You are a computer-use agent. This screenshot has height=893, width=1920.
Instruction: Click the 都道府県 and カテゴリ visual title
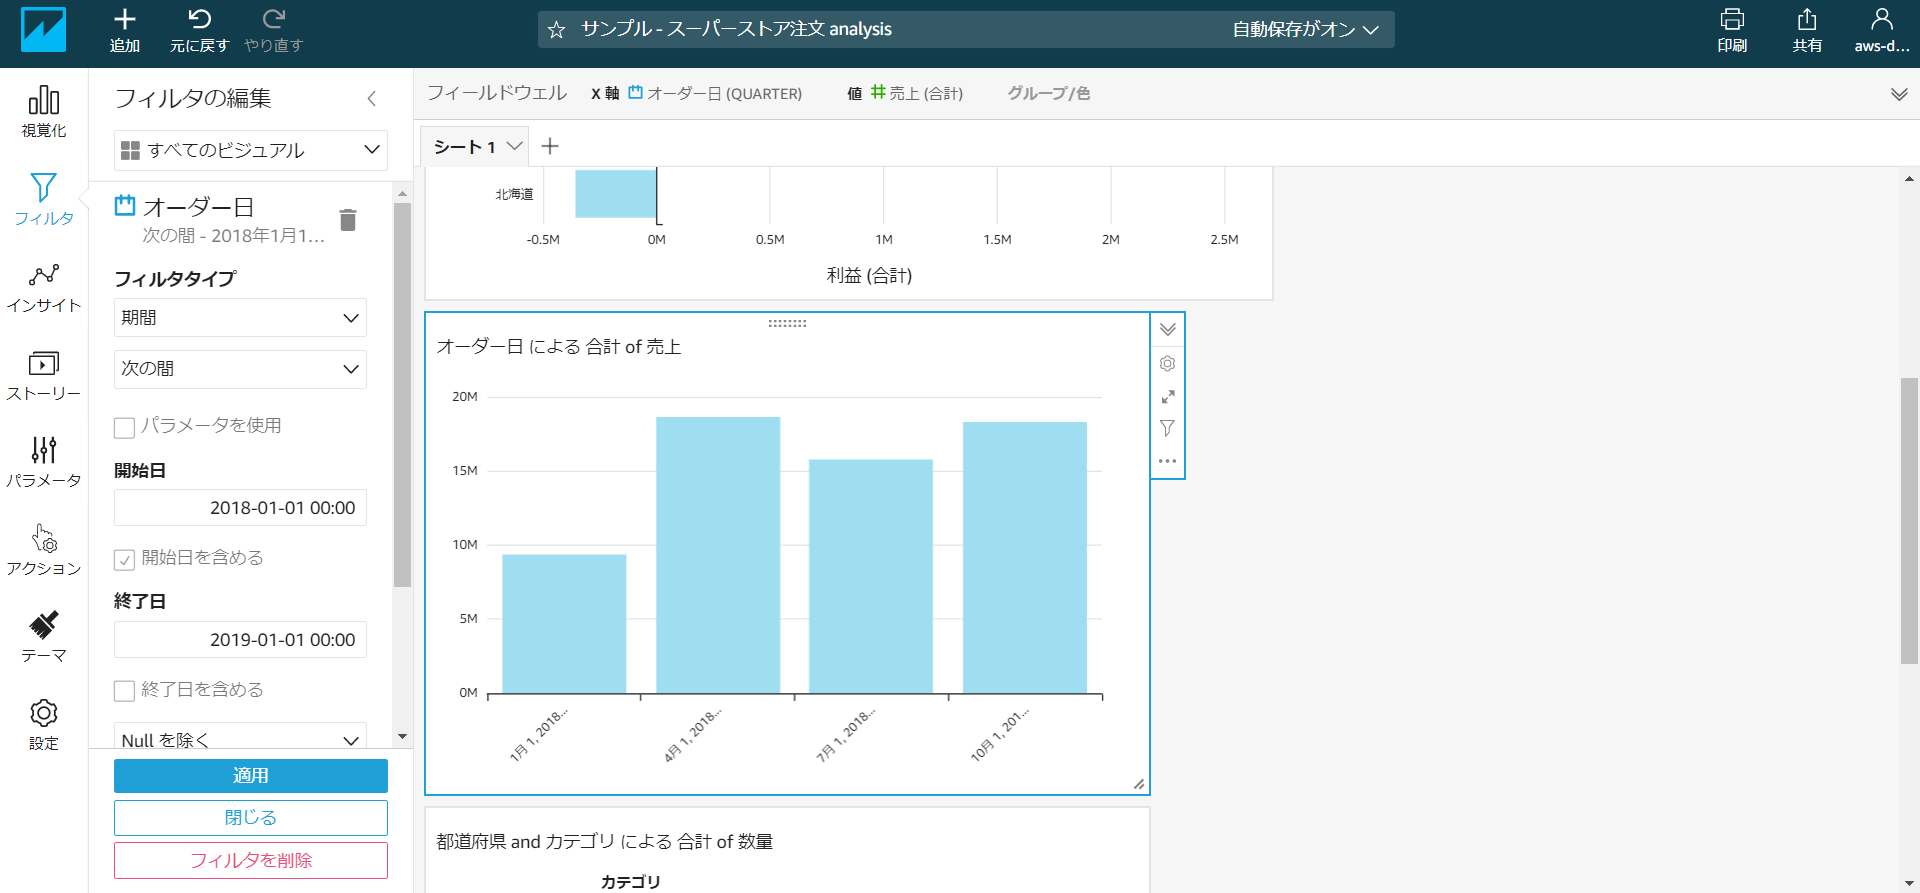605,842
